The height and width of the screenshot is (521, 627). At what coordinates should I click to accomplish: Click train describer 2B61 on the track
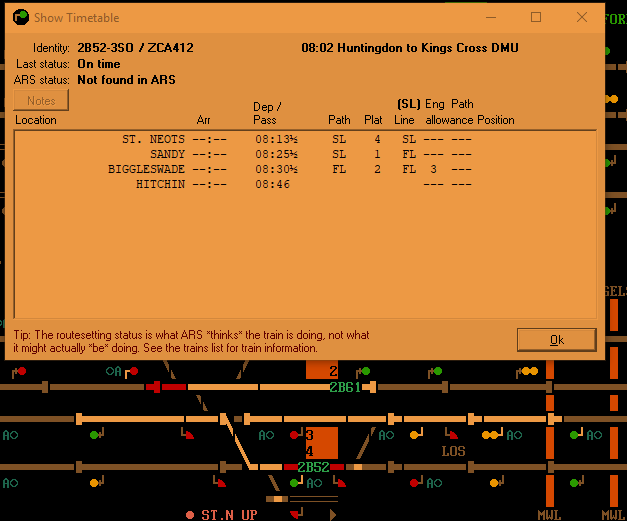(345, 387)
